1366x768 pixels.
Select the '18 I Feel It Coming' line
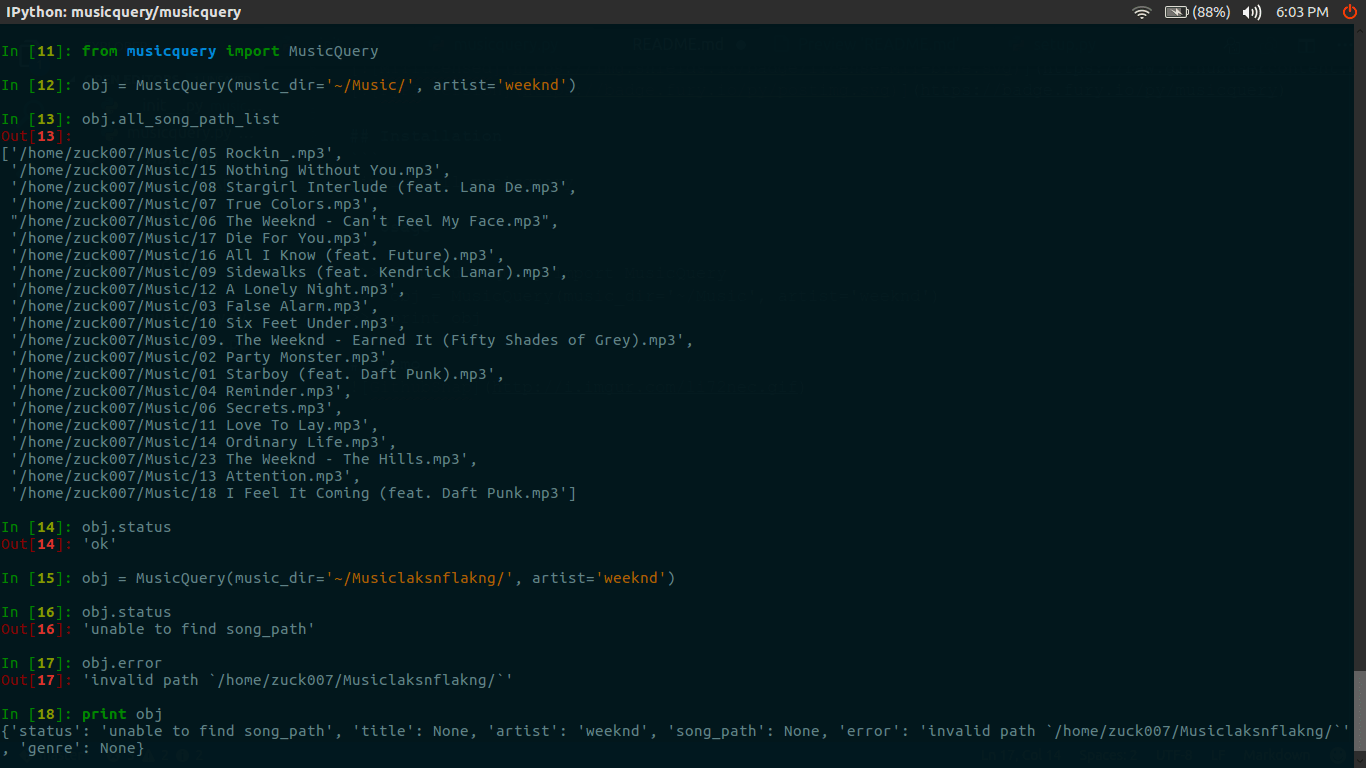[294, 493]
